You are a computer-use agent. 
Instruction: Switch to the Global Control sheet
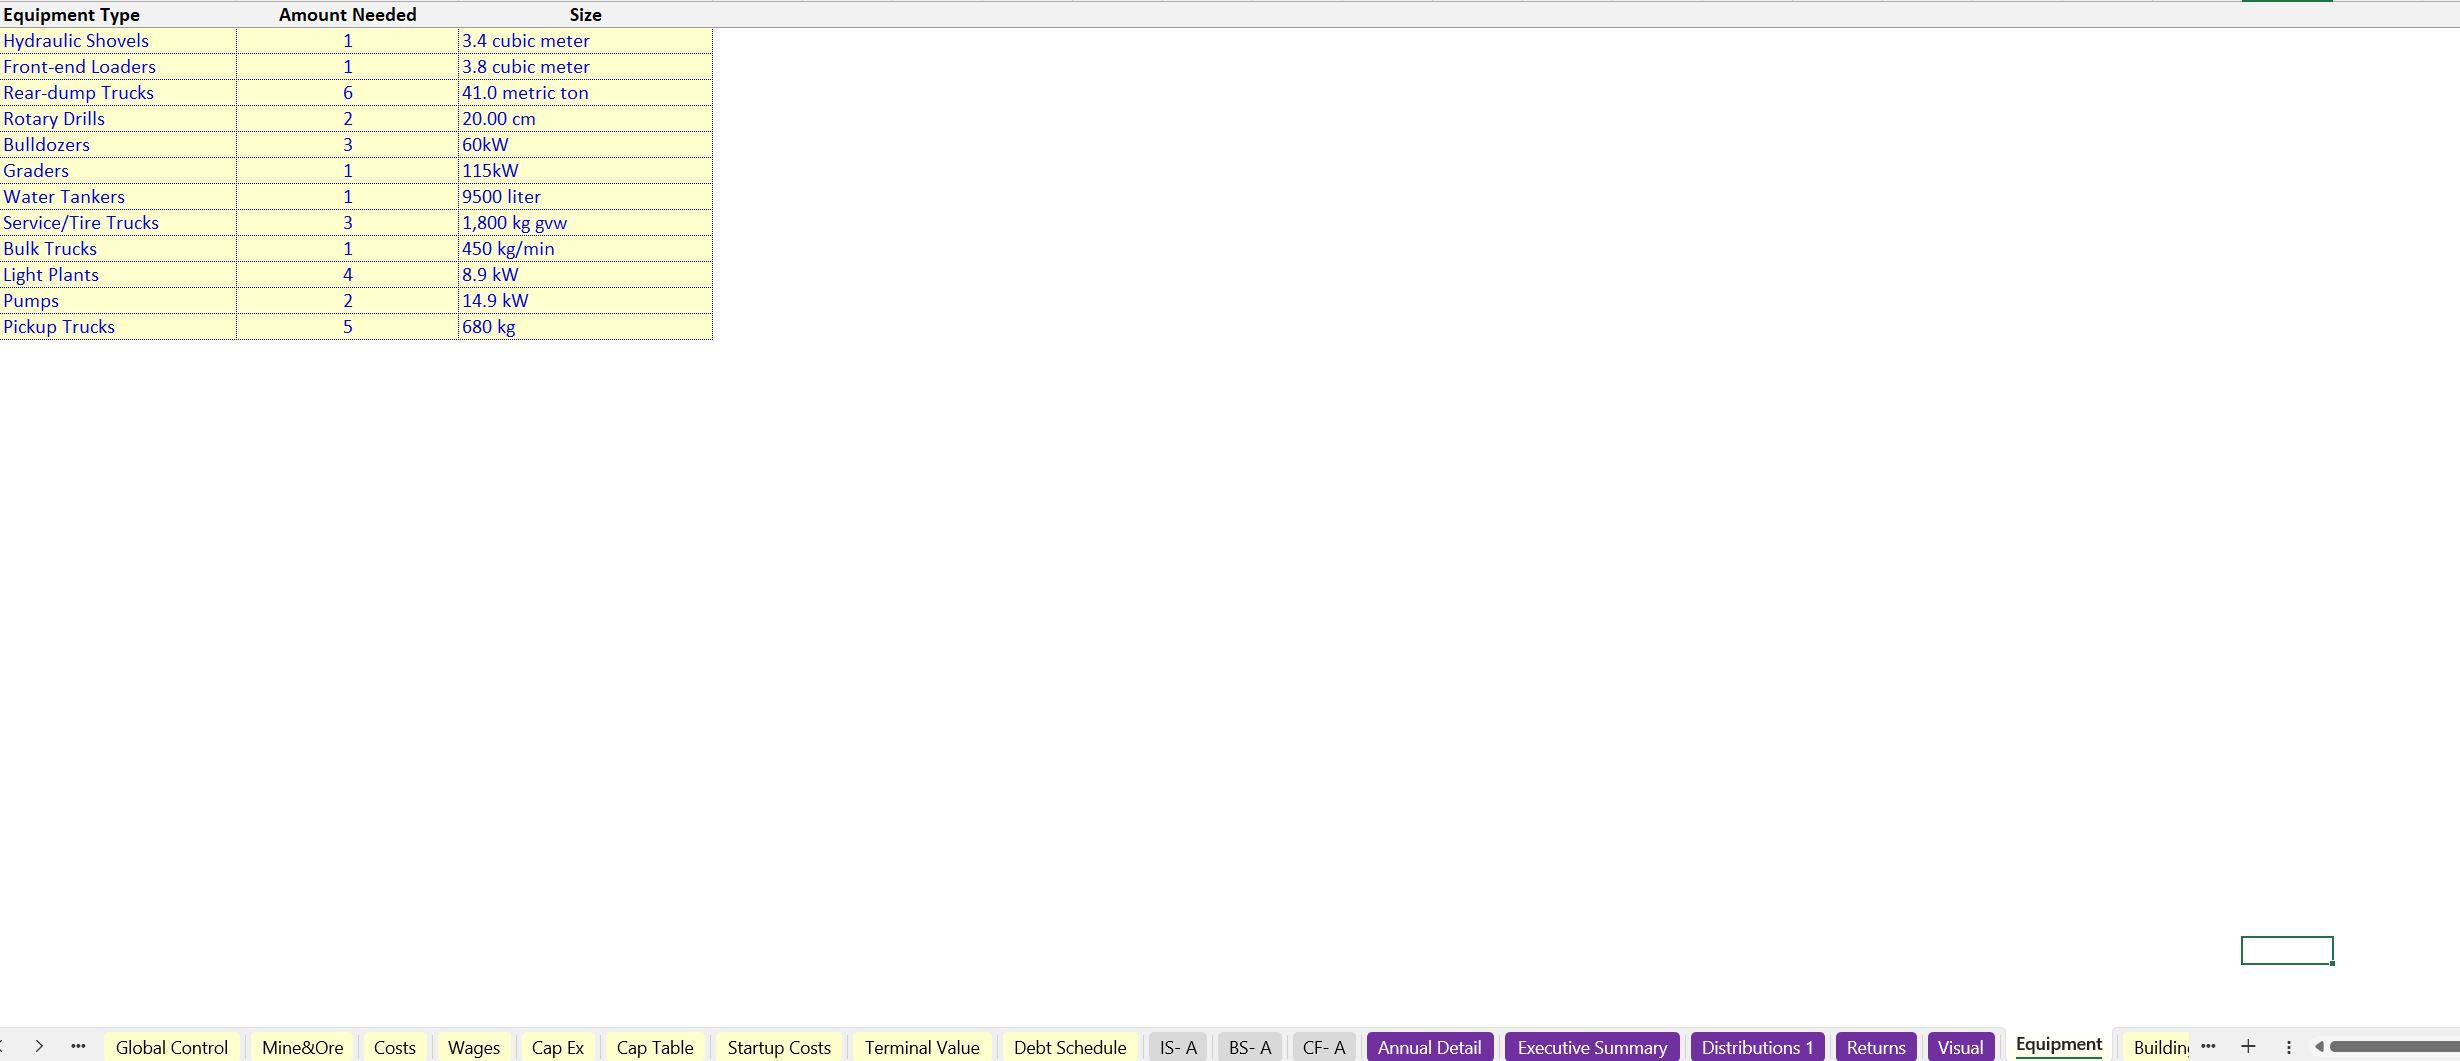click(171, 1046)
